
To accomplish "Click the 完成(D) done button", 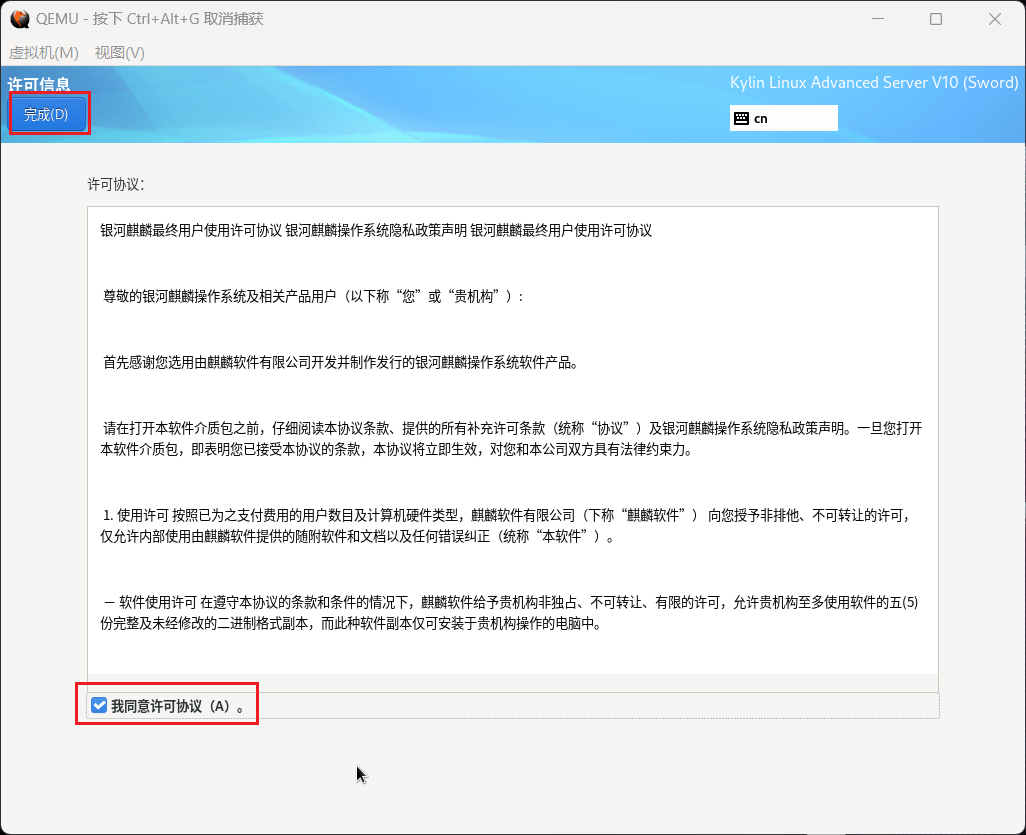I will (46, 115).
